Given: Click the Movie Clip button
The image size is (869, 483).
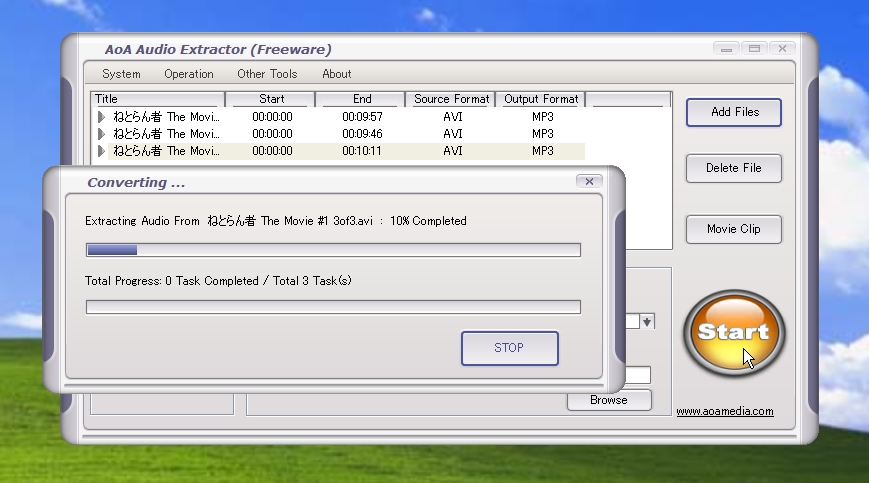Looking at the screenshot, I should point(734,229).
